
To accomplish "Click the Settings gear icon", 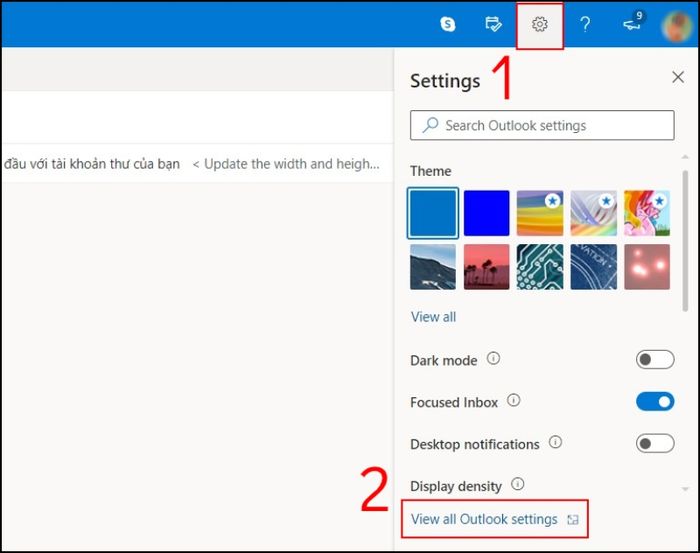I will tap(540, 24).
